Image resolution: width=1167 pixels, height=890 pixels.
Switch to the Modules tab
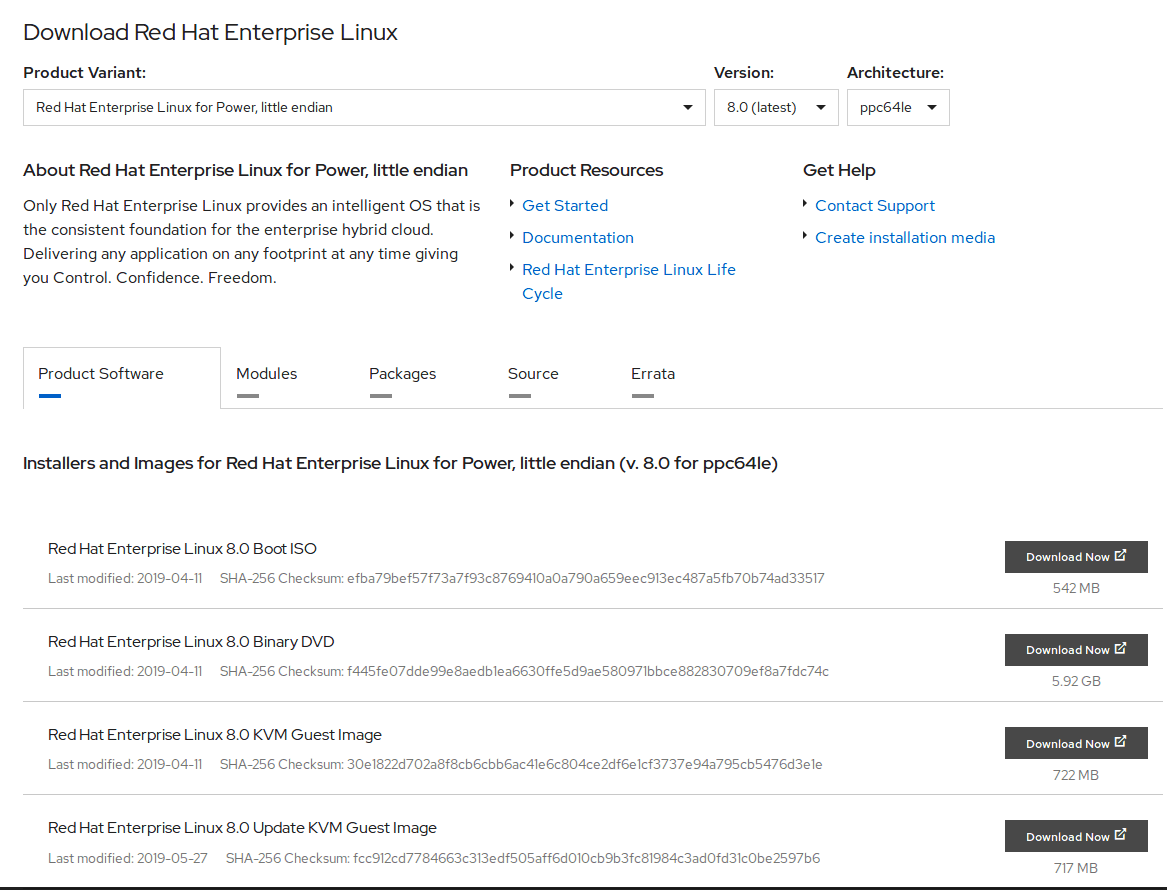coord(266,374)
